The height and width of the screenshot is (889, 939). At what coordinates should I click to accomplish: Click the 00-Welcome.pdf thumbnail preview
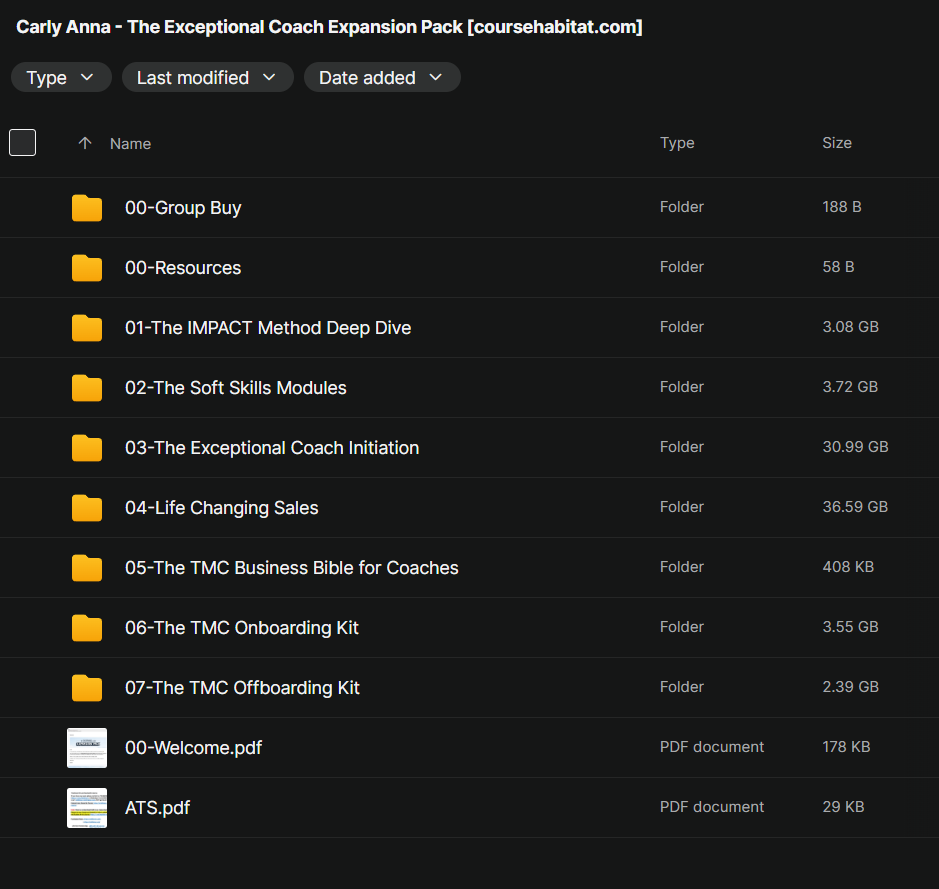87,748
